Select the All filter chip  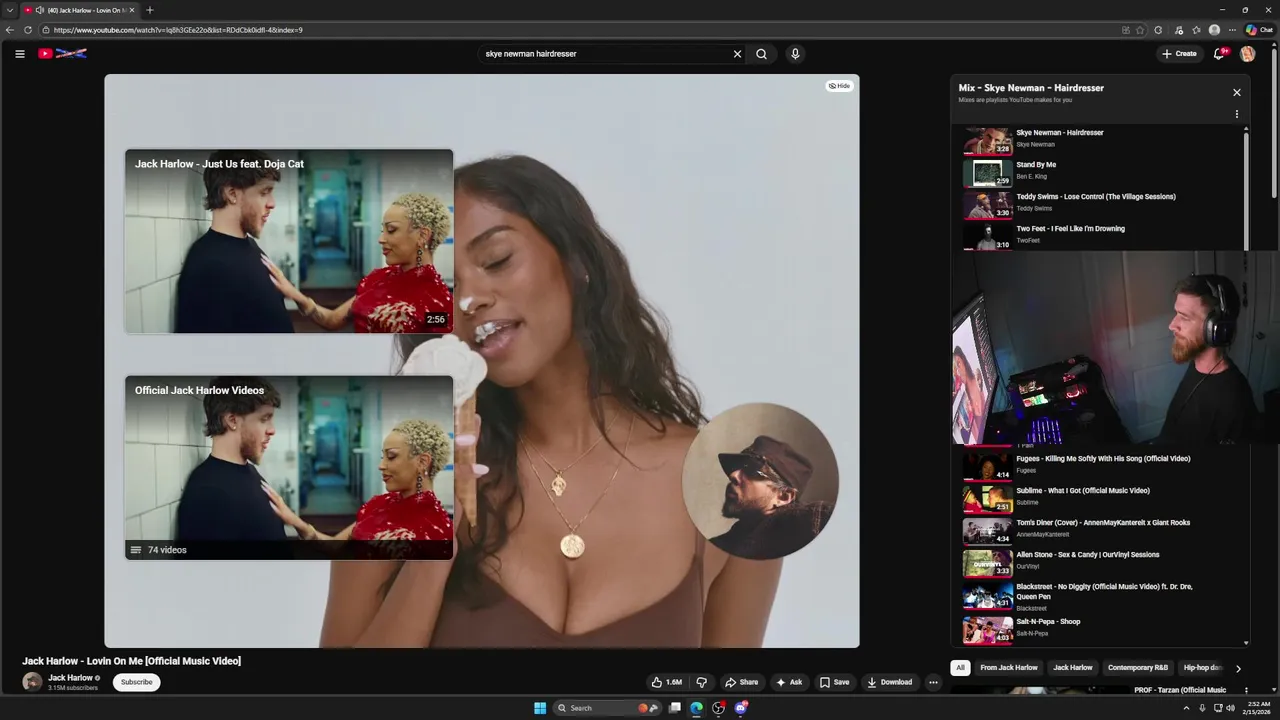click(x=960, y=667)
